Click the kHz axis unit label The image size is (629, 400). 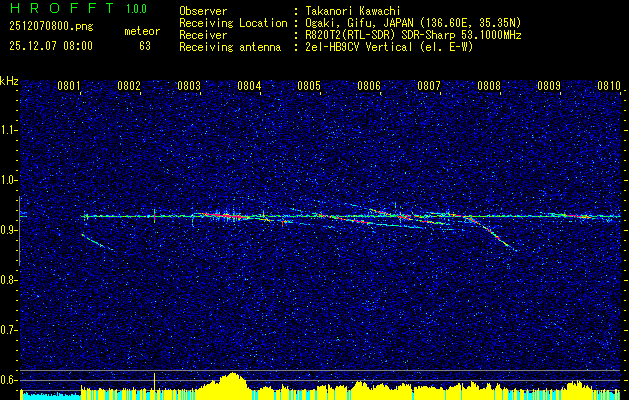[9, 81]
